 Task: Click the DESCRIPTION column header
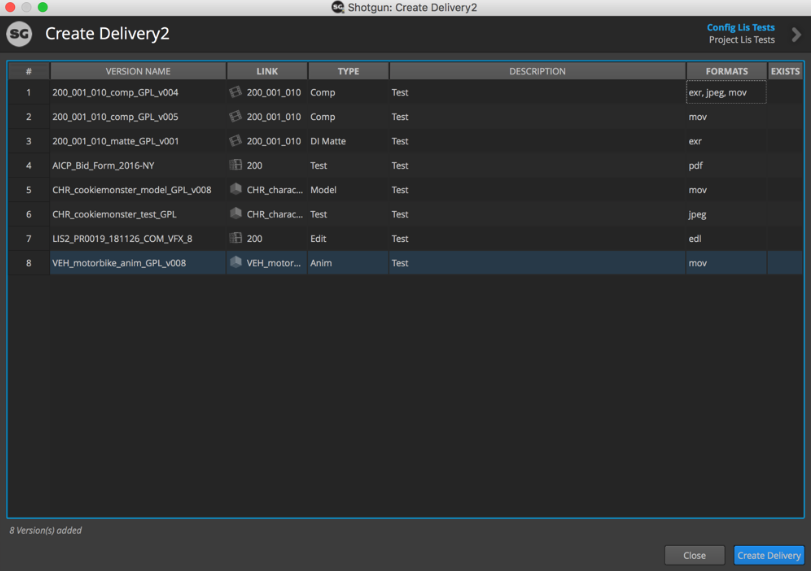coord(537,71)
